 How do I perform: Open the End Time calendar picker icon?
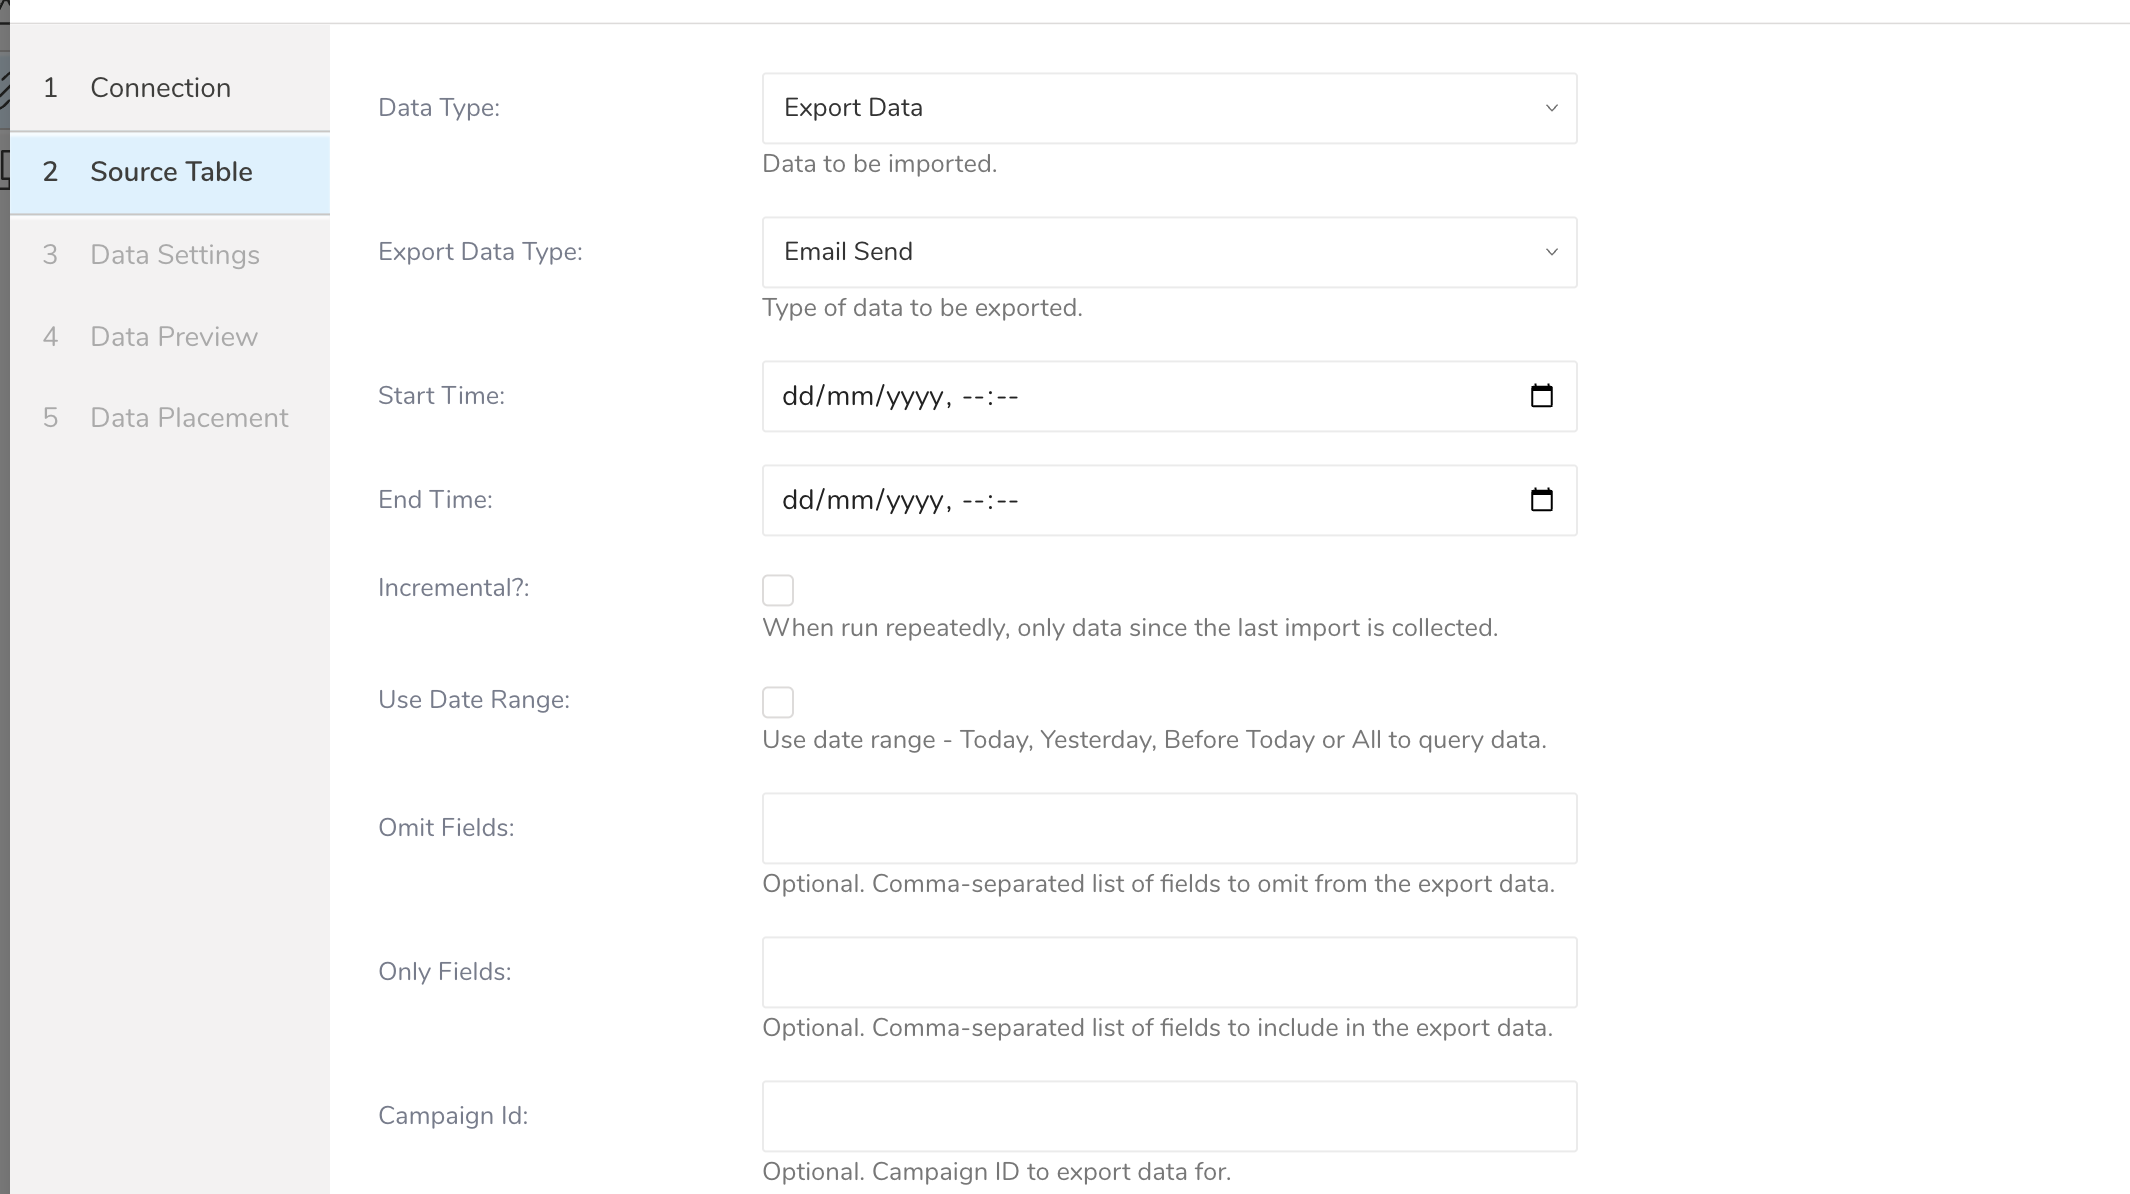pyautogui.click(x=1541, y=500)
